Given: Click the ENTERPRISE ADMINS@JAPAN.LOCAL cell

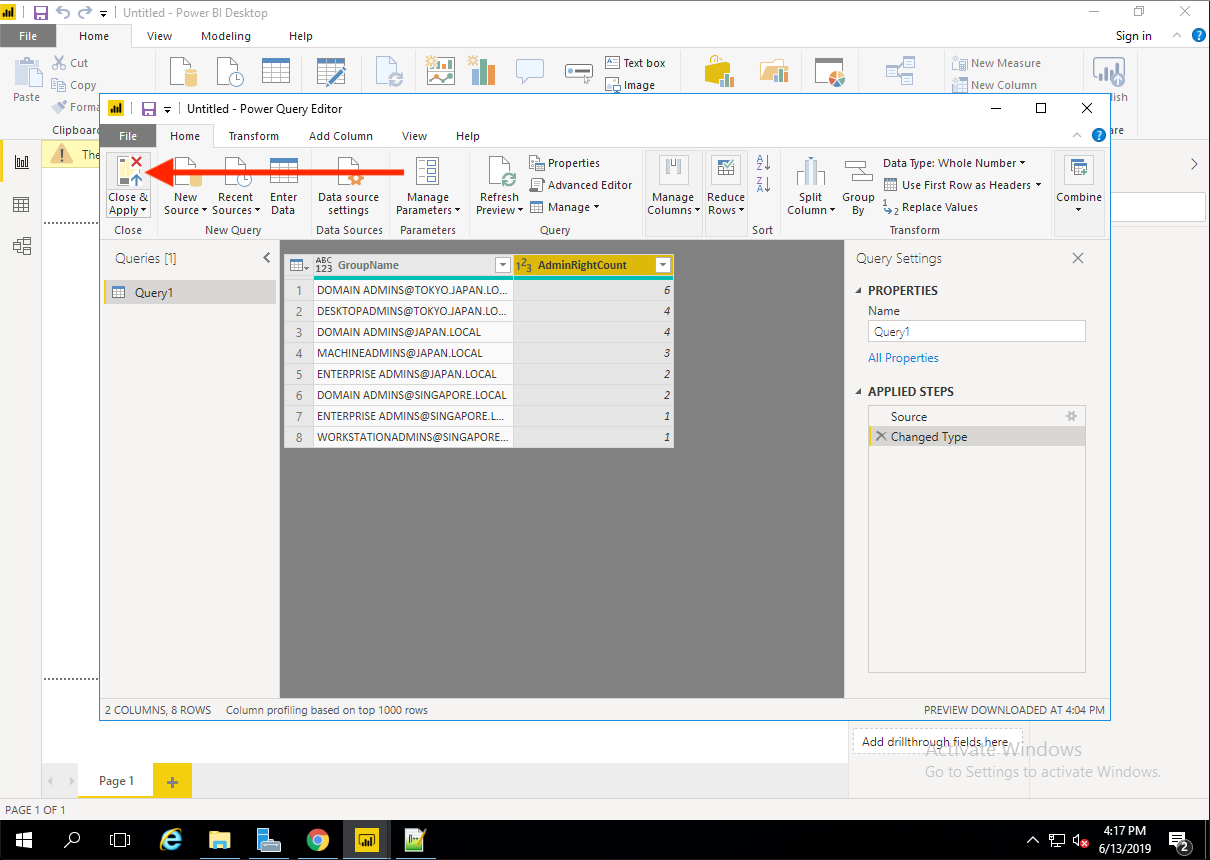Looking at the screenshot, I should click(x=413, y=374).
